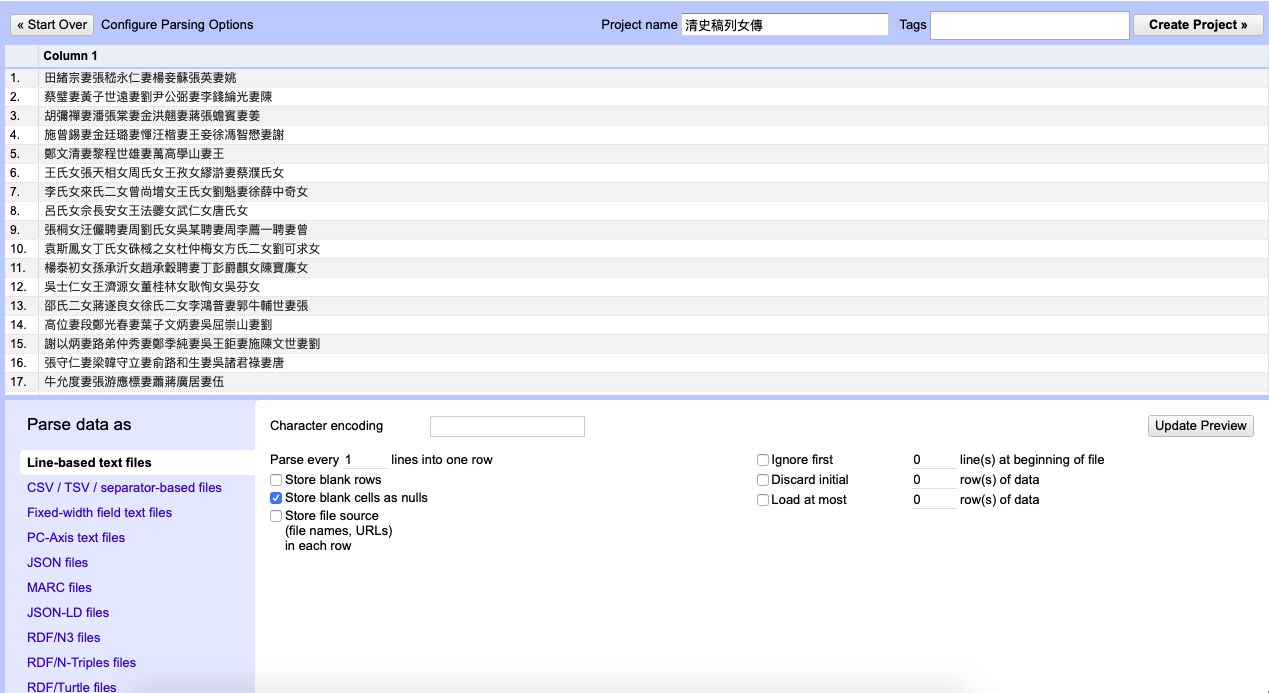Select MARC files format
Viewport: 1269px width, 693px height.
click(59, 588)
